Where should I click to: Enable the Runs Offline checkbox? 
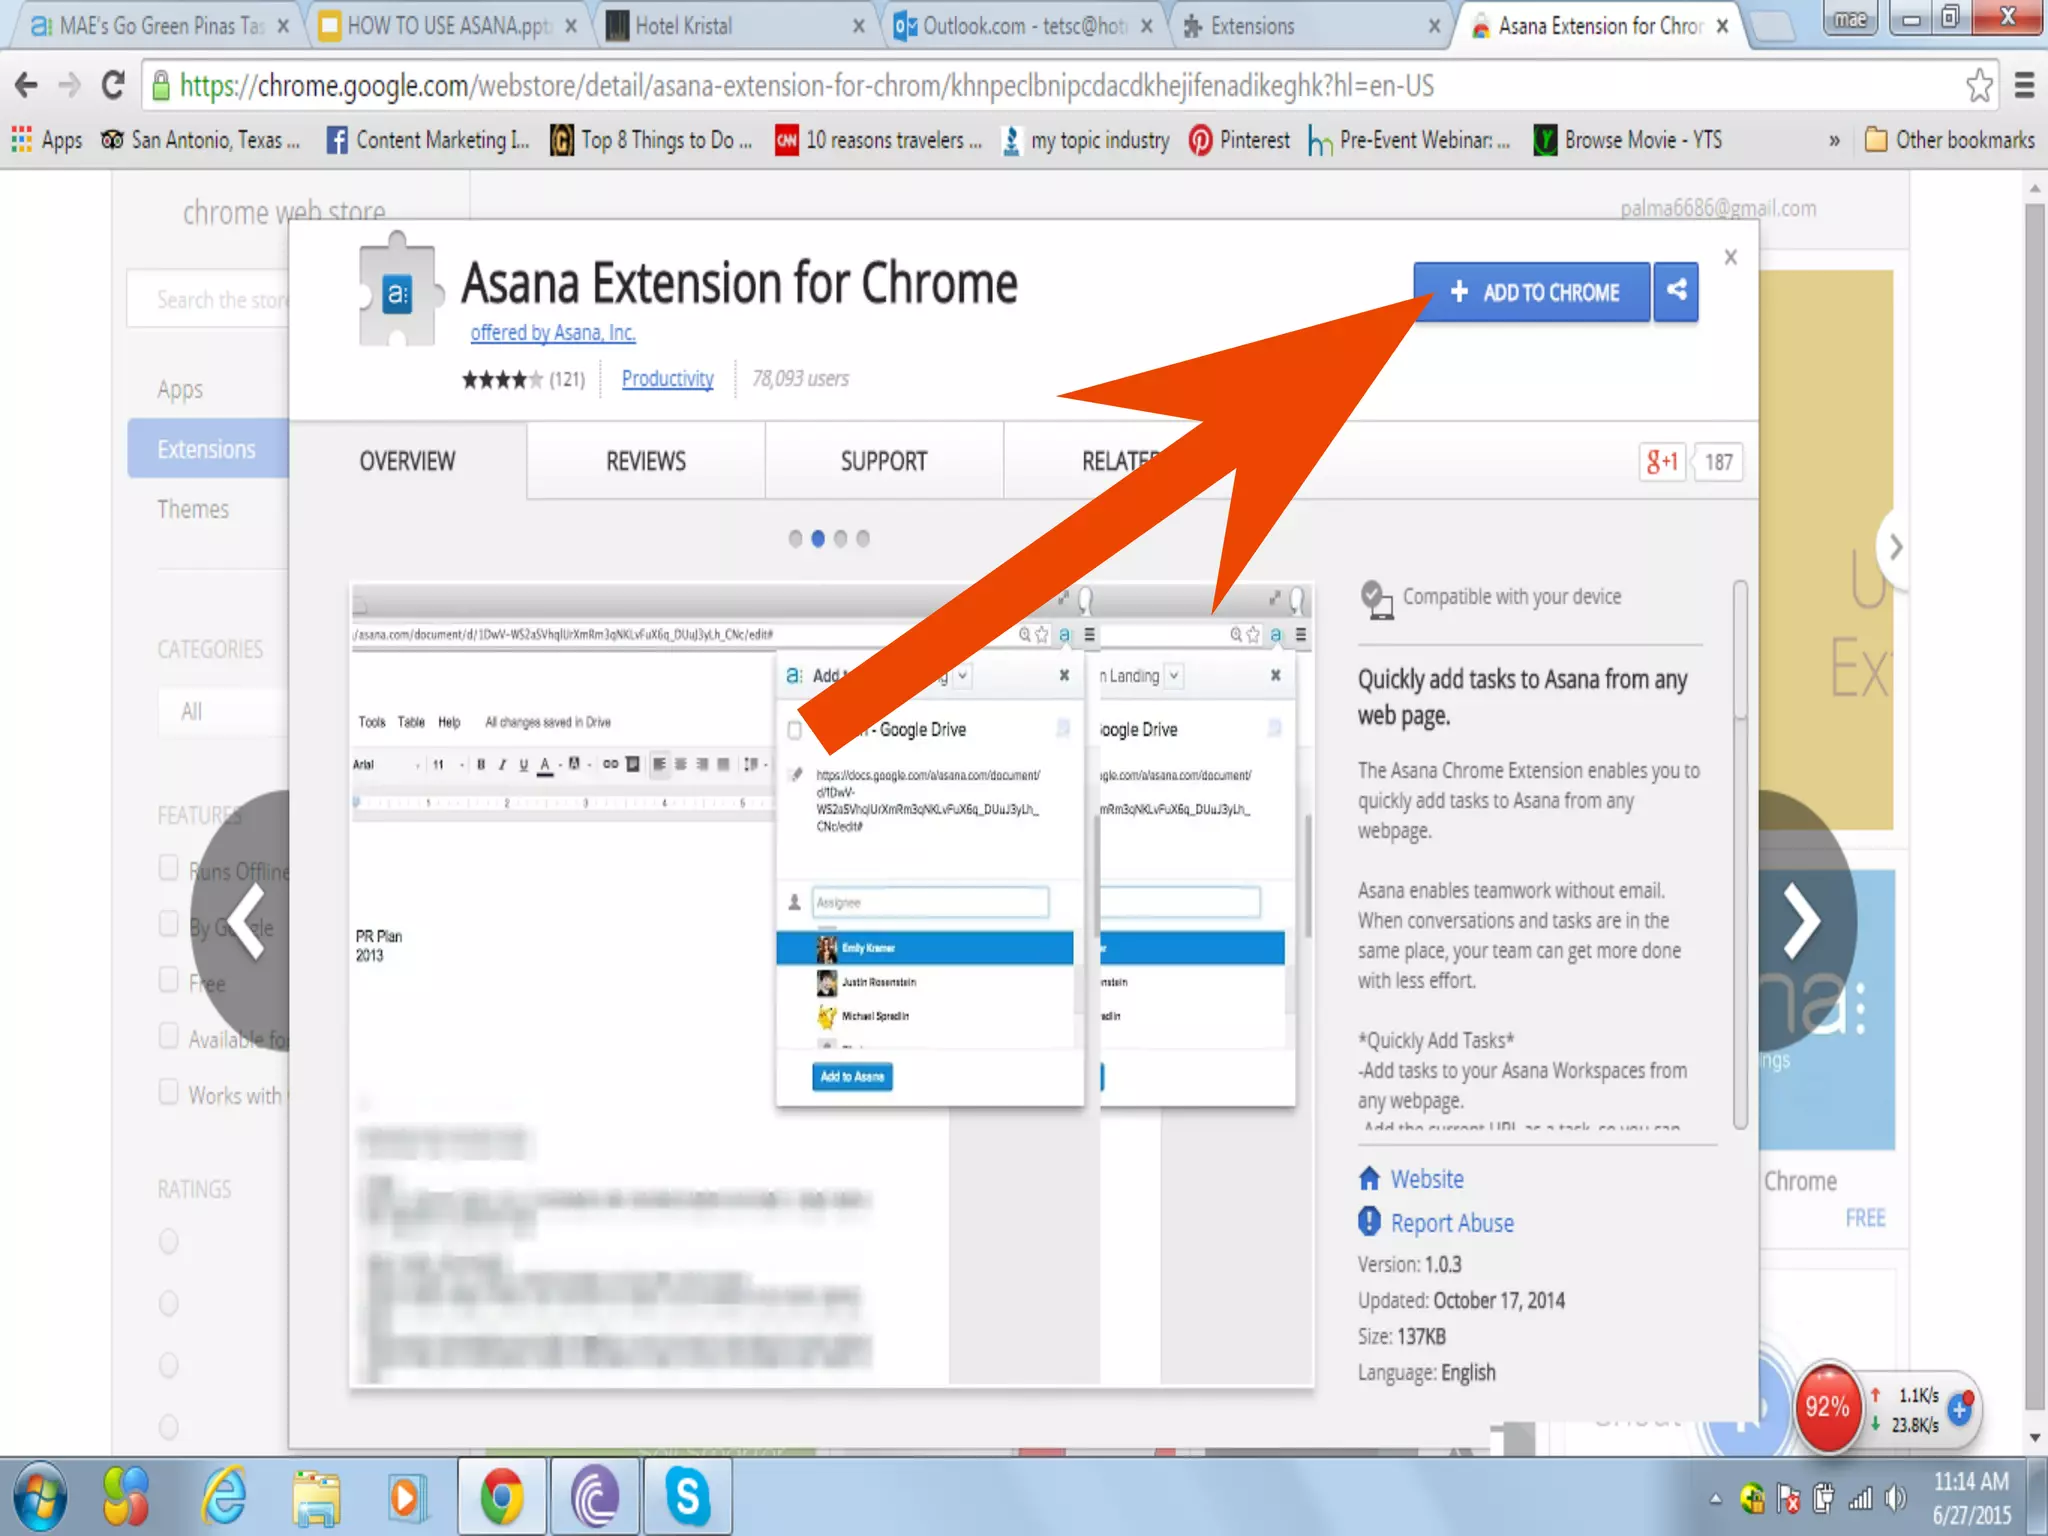169,868
